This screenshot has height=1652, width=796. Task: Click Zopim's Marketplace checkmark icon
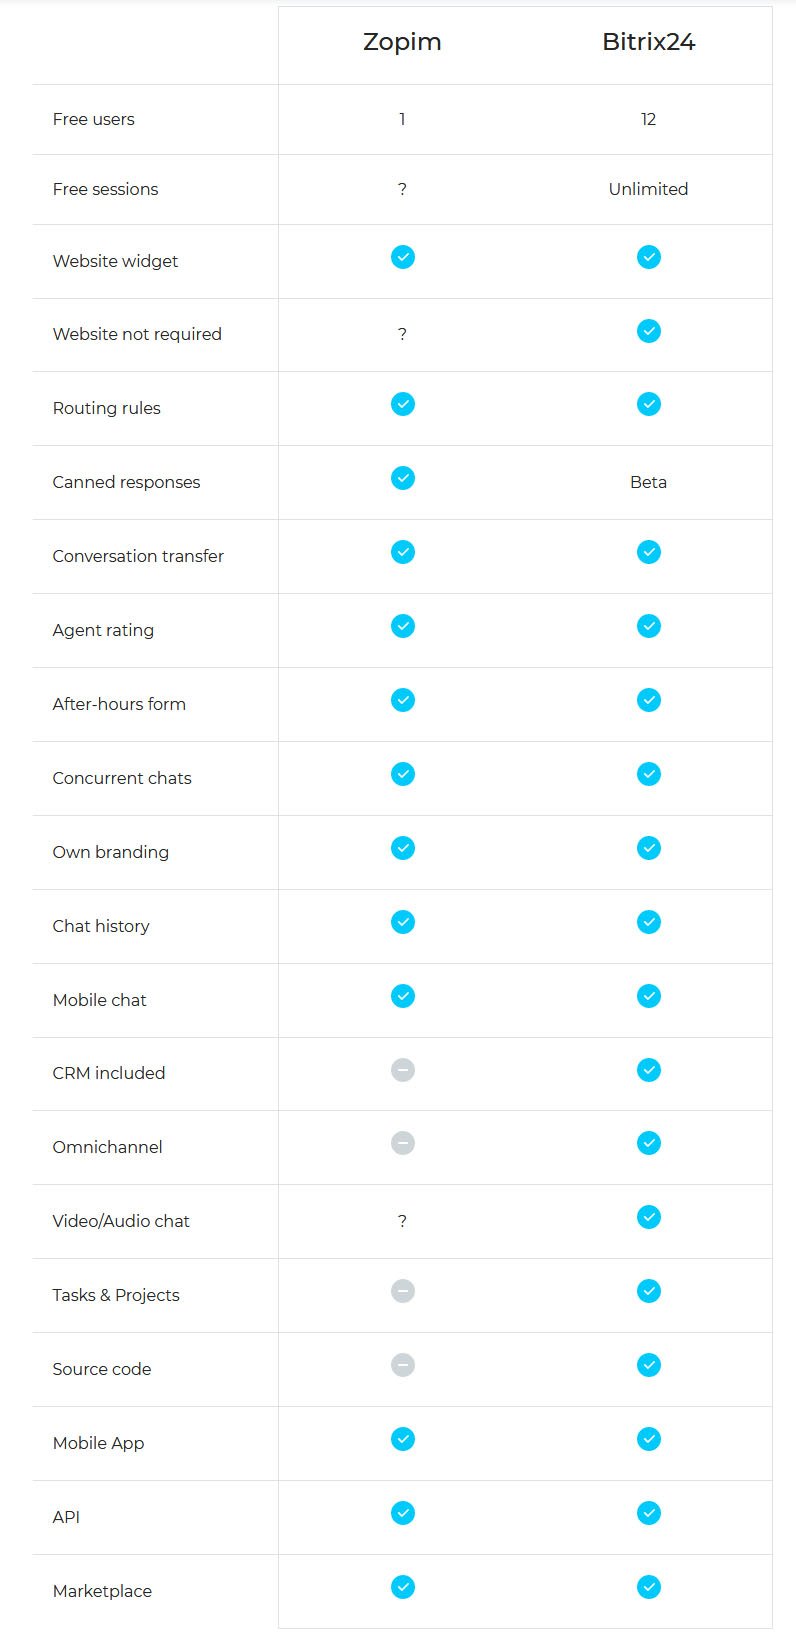coord(402,1587)
